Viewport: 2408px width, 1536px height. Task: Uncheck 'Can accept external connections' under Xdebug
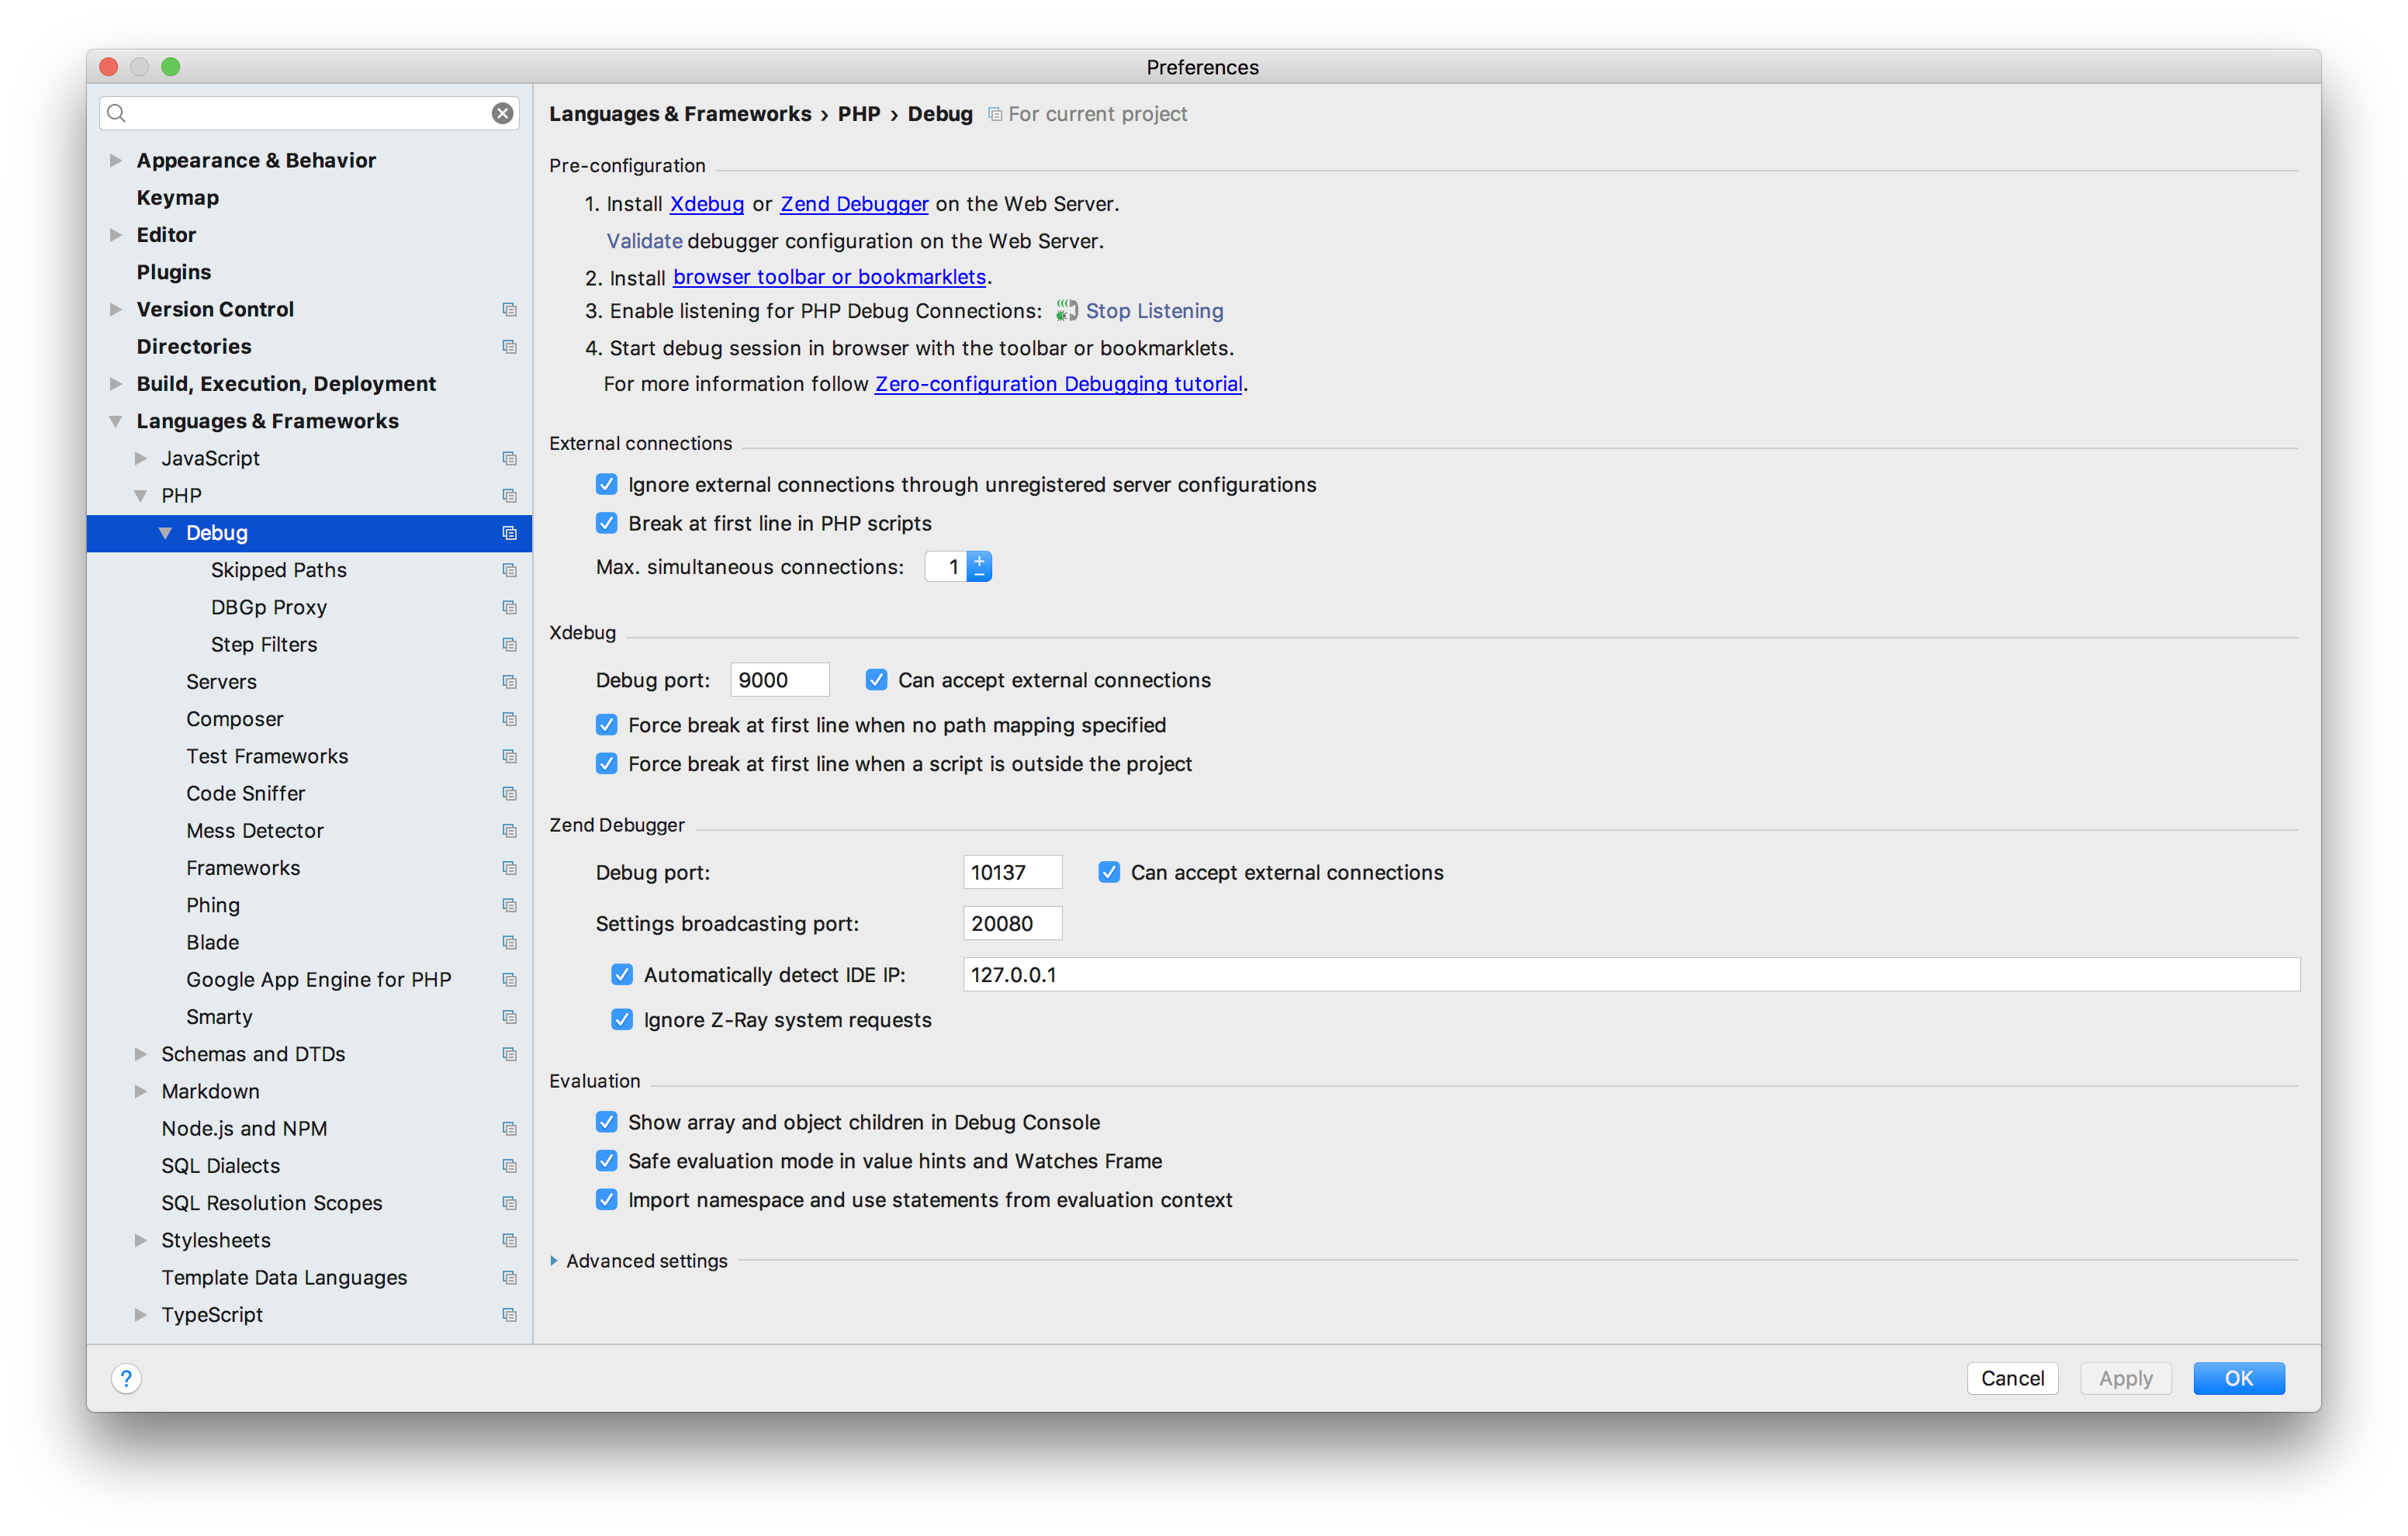point(877,679)
